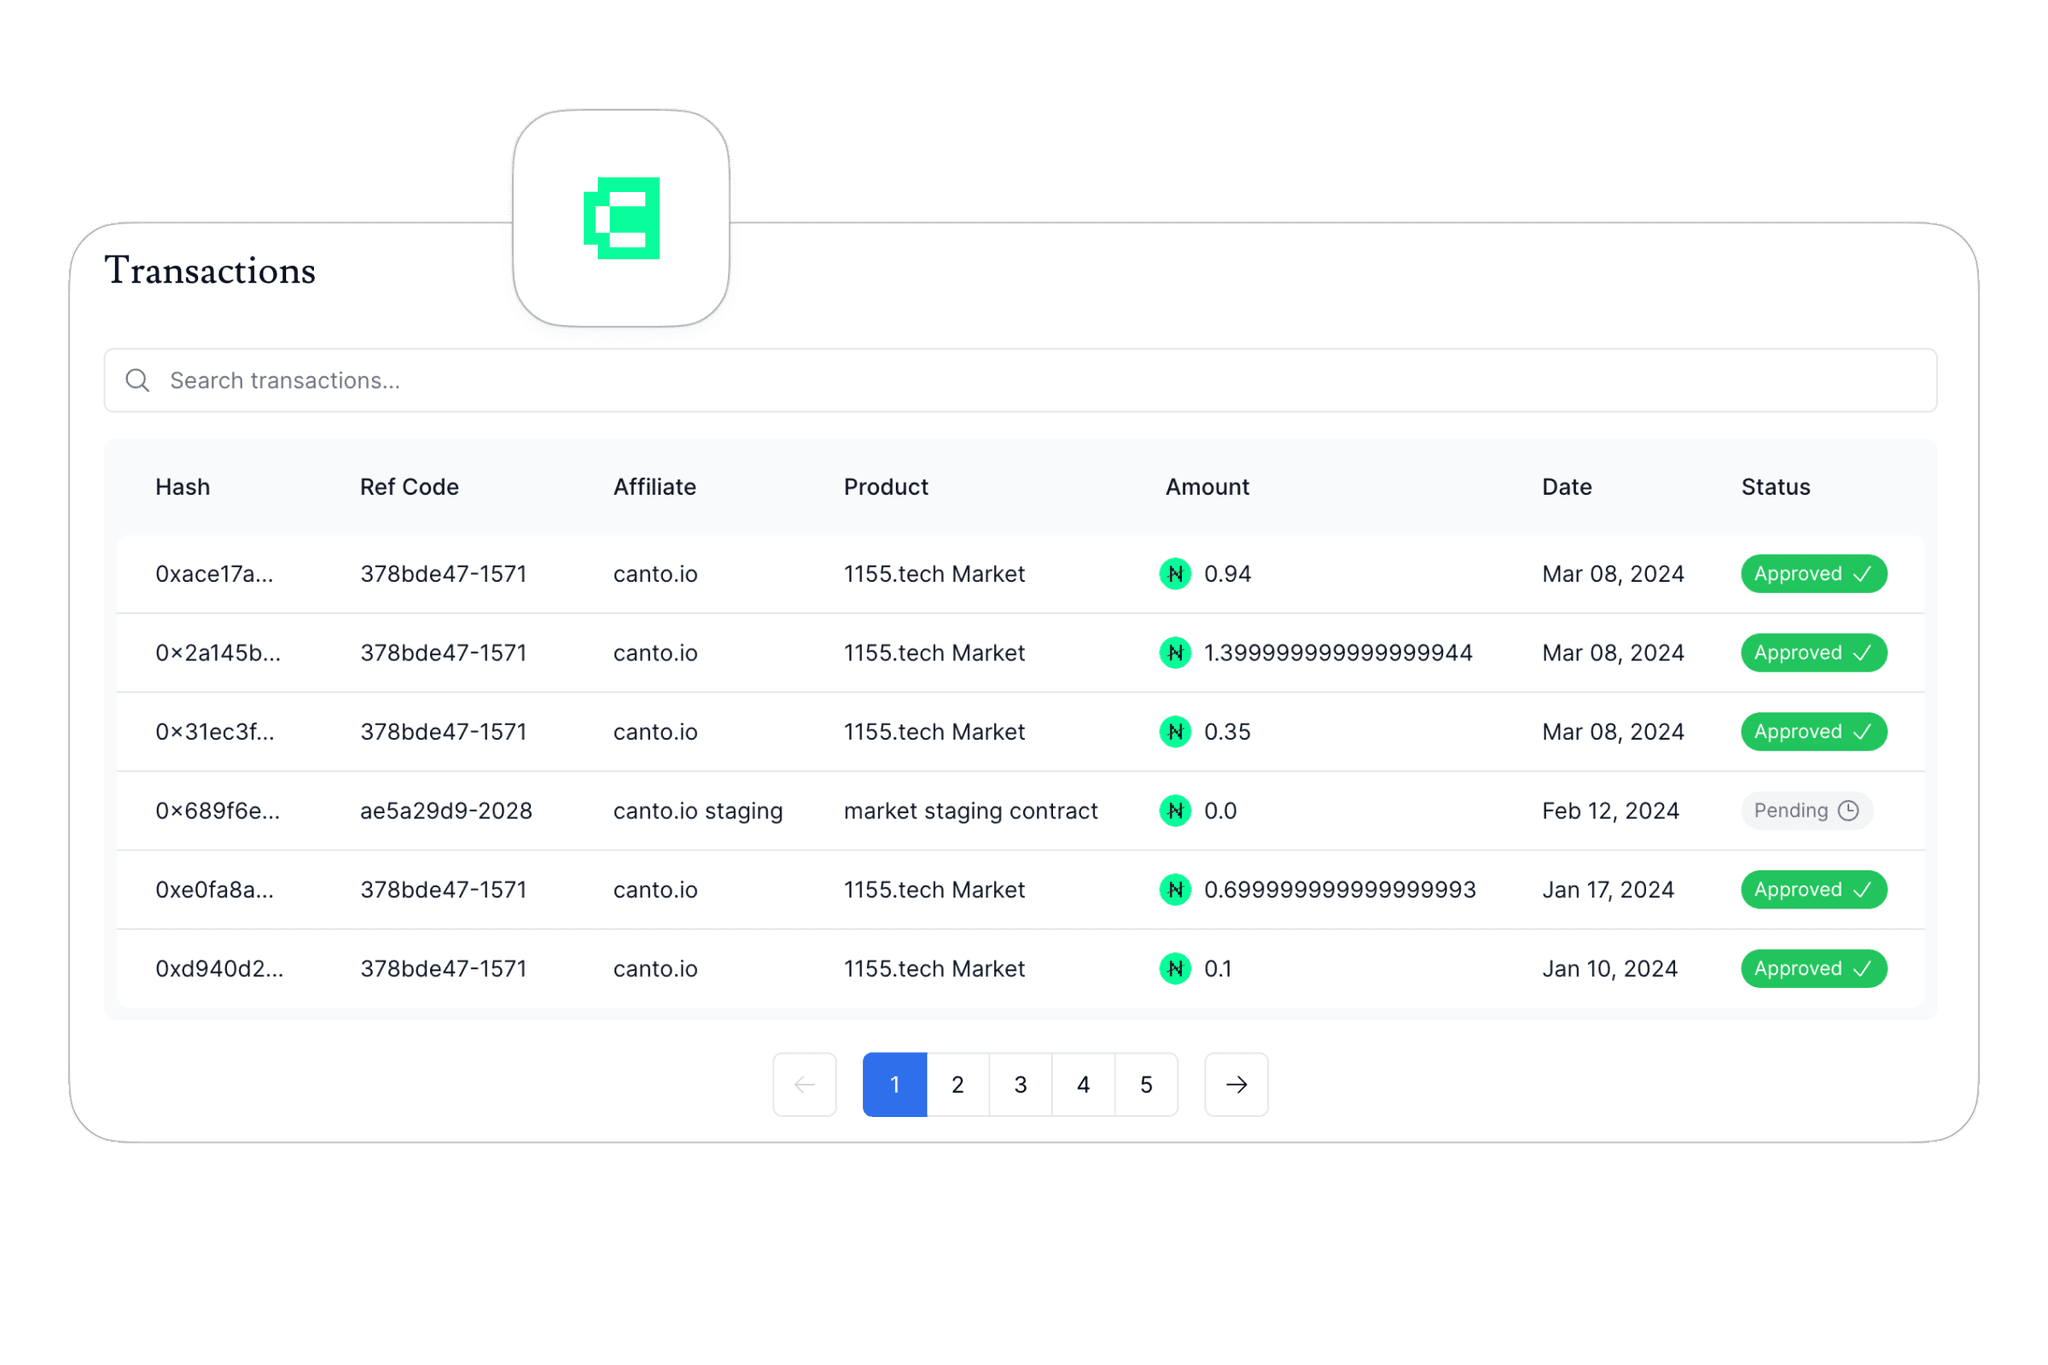Click the Amount column header
2048x1365 pixels.
(1207, 487)
